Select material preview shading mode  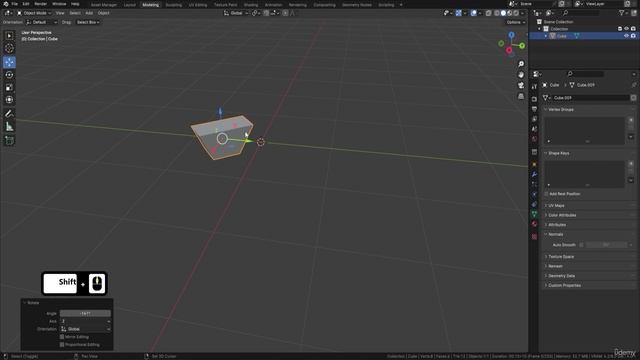(510, 13)
